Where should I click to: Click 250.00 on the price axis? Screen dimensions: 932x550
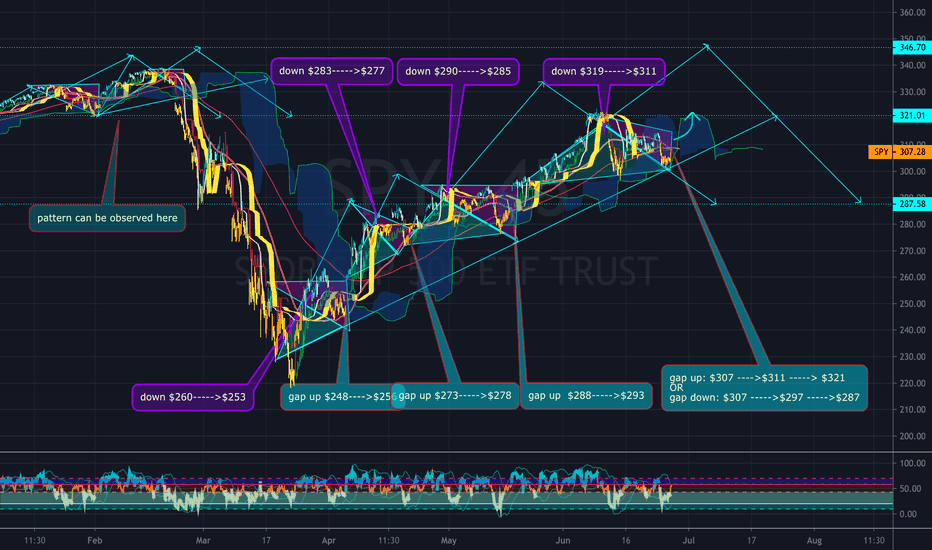[912, 304]
